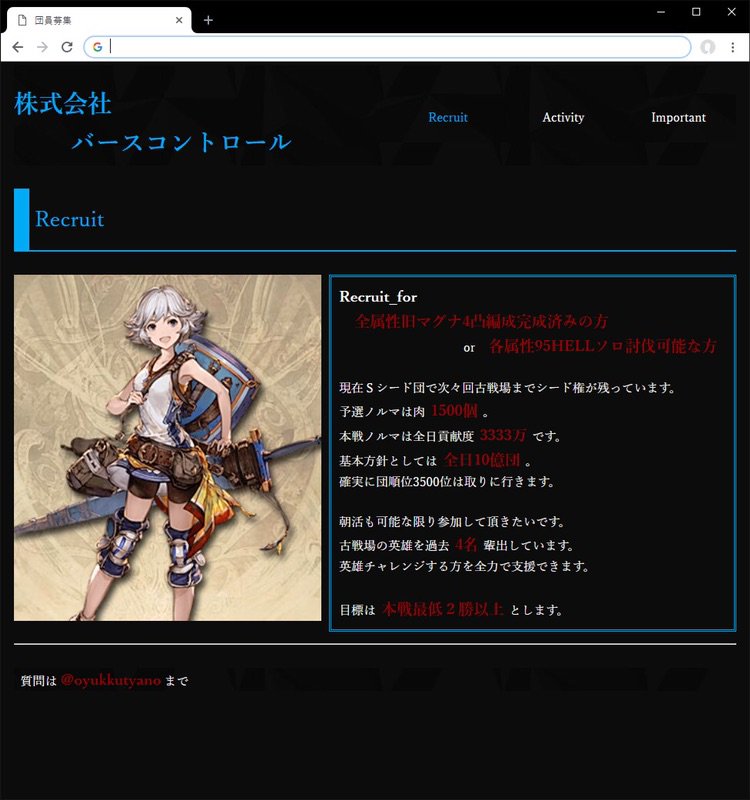Click the Google icon in the address bar
The width and height of the screenshot is (750, 800).
coord(97,47)
